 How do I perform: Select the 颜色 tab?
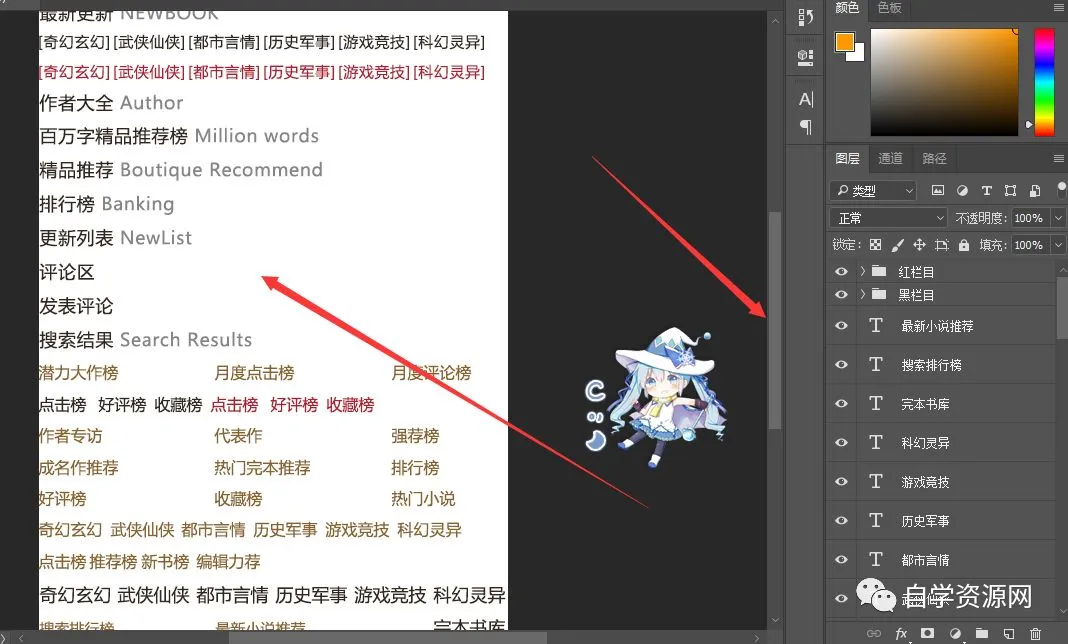(x=847, y=7)
